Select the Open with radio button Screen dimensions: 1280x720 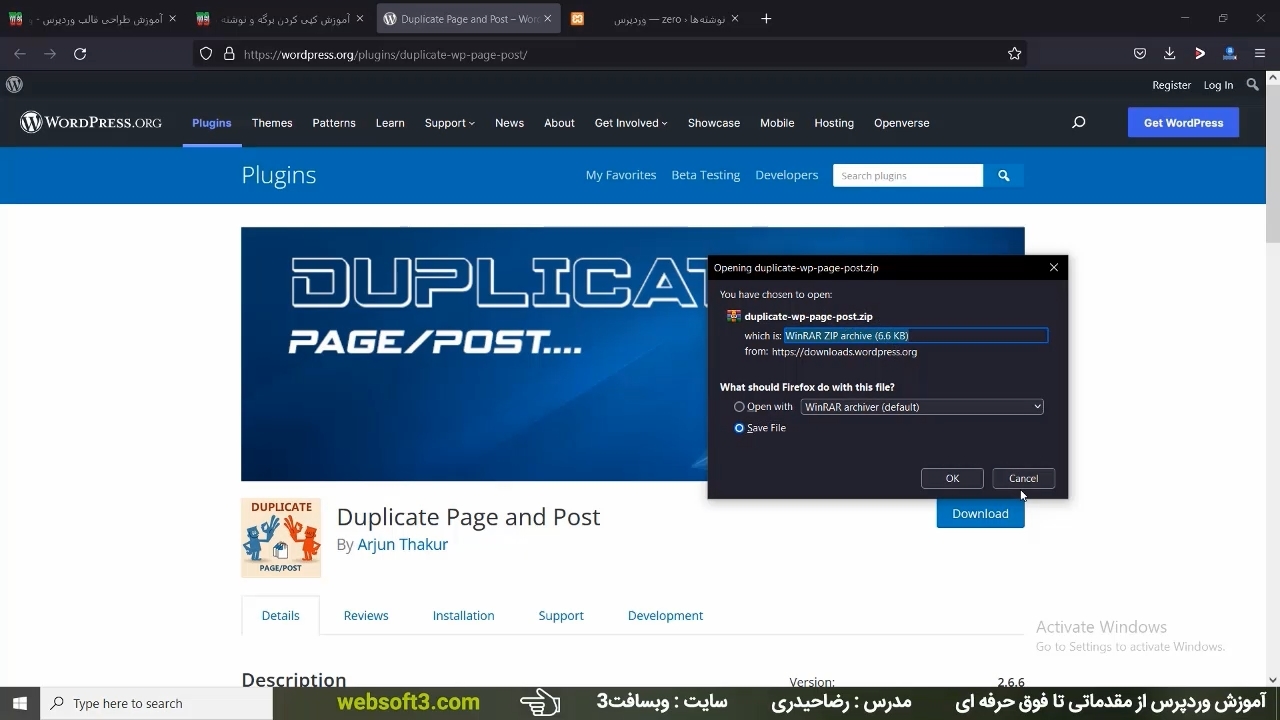tap(740, 407)
